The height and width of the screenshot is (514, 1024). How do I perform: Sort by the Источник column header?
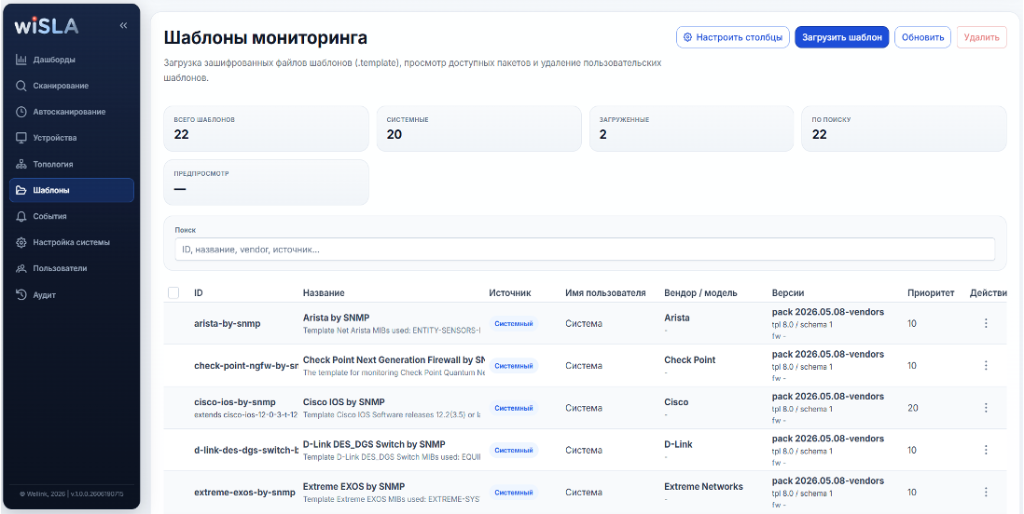(510, 293)
